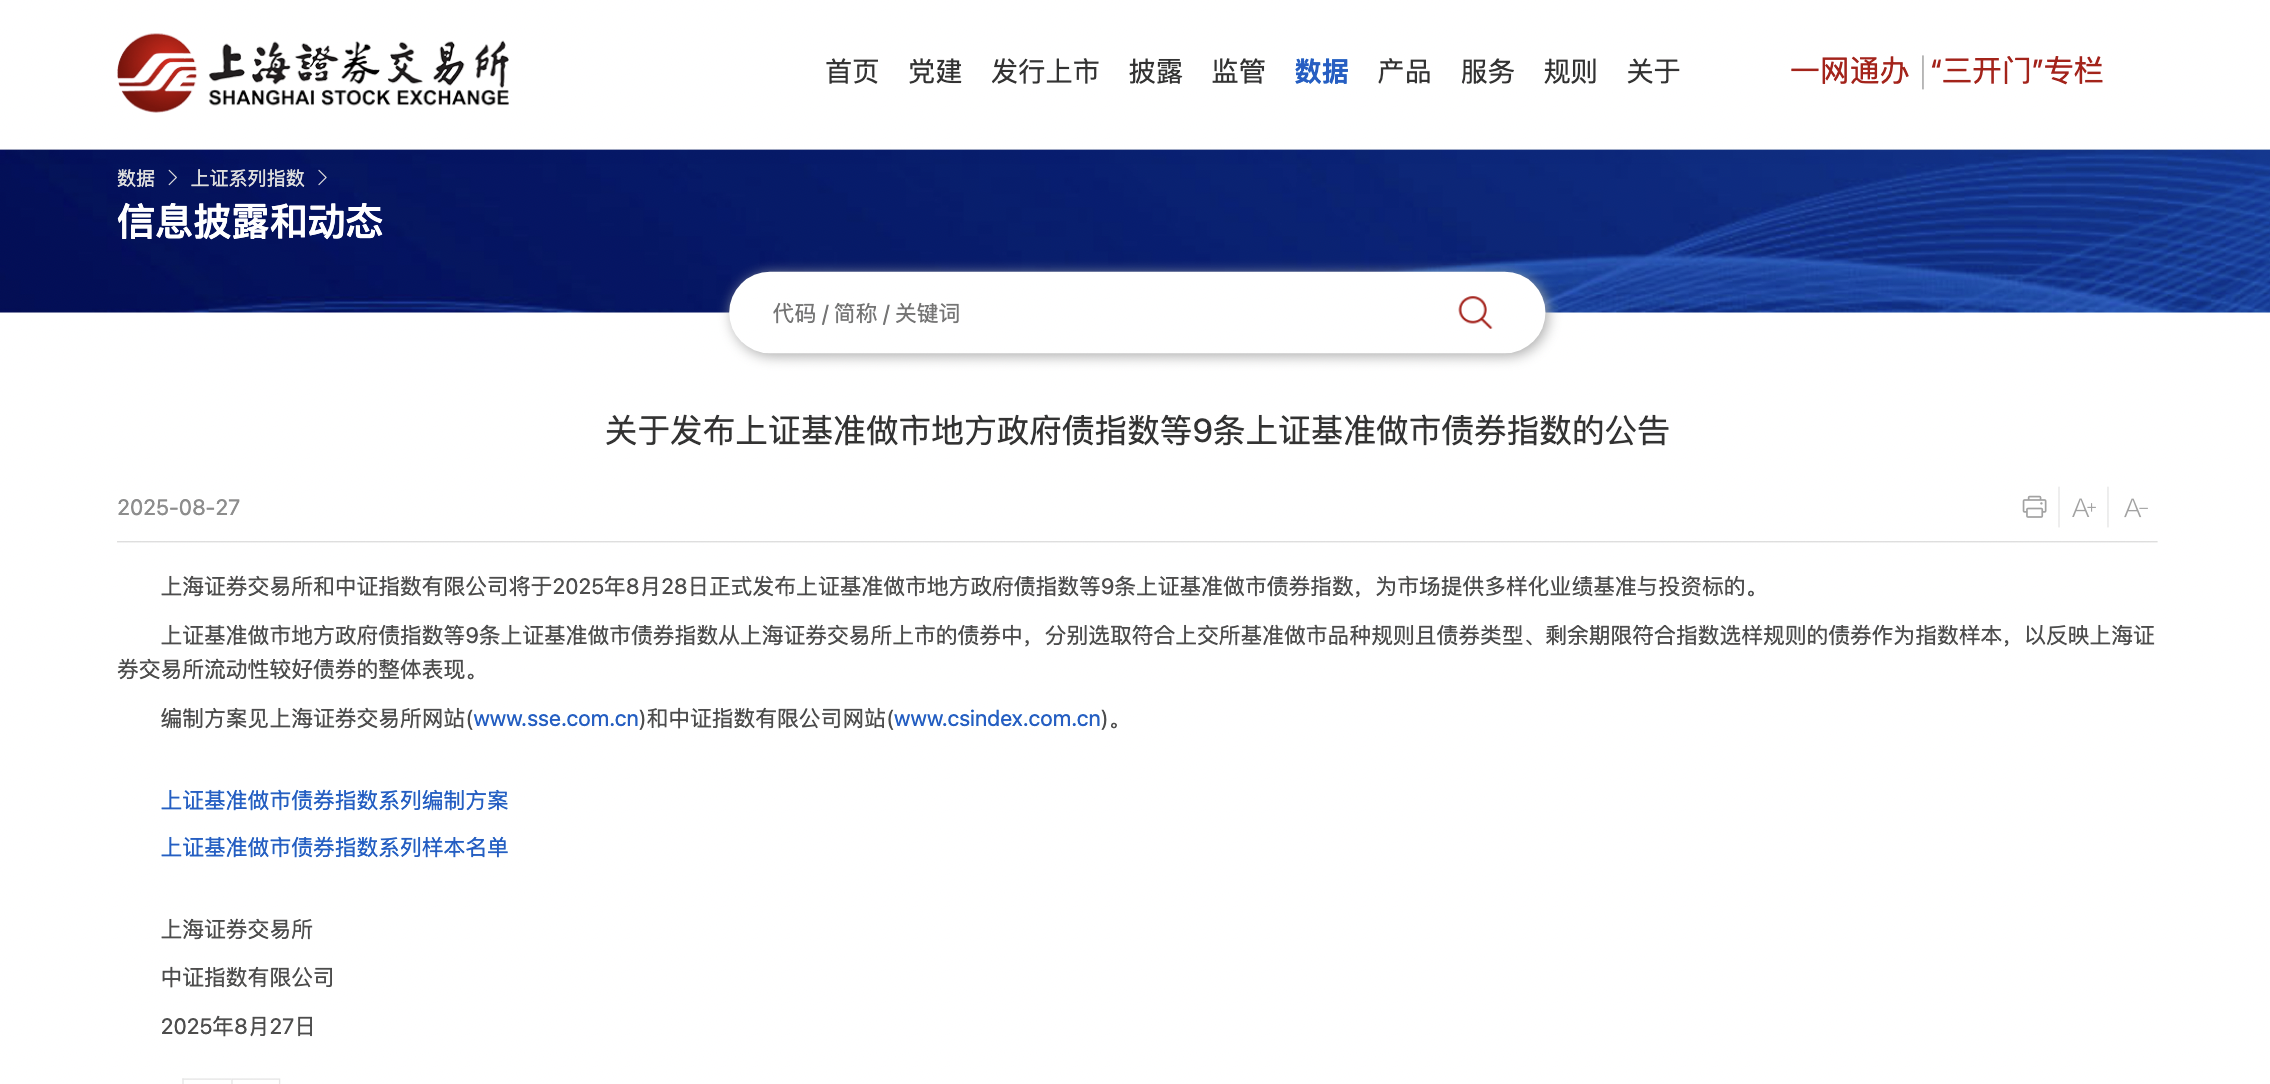Decrease font size with A- icon
2270x1084 pixels.
click(x=2135, y=508)
